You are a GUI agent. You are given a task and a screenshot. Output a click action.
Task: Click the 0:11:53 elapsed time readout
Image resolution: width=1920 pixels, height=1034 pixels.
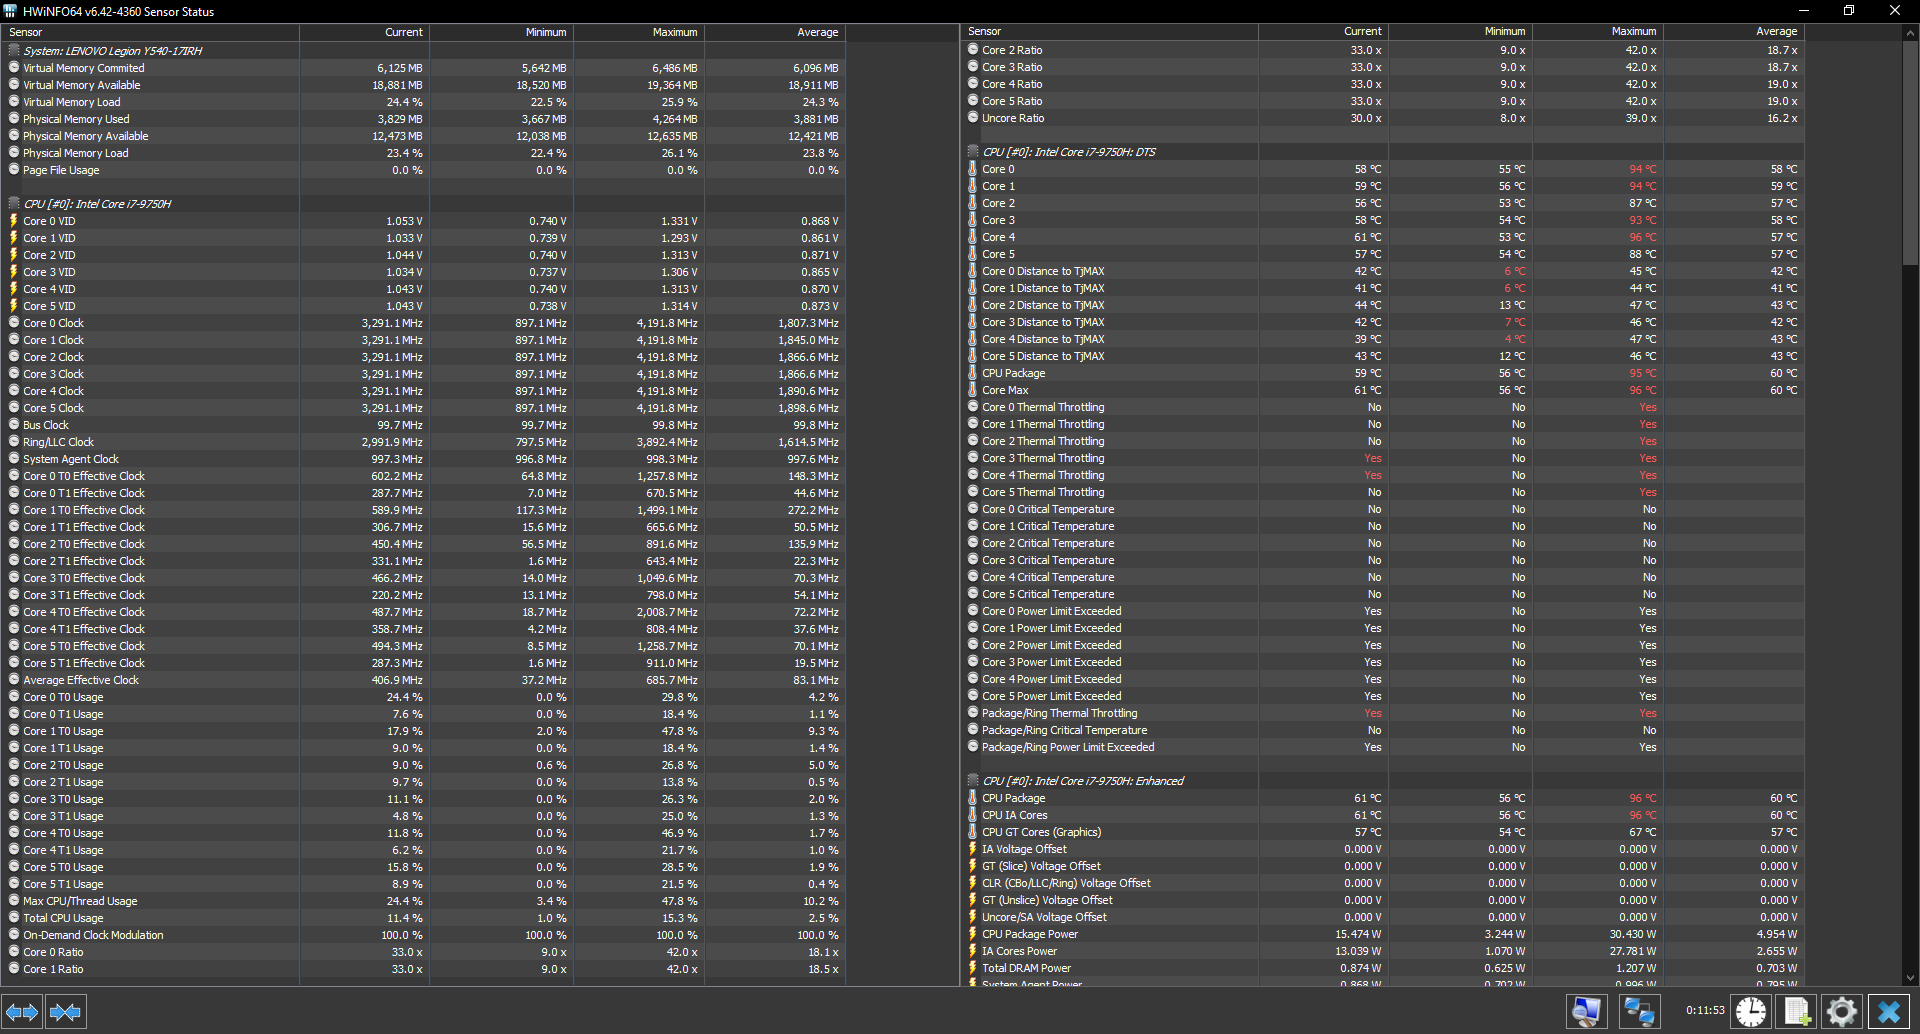coord(1705,1011)
